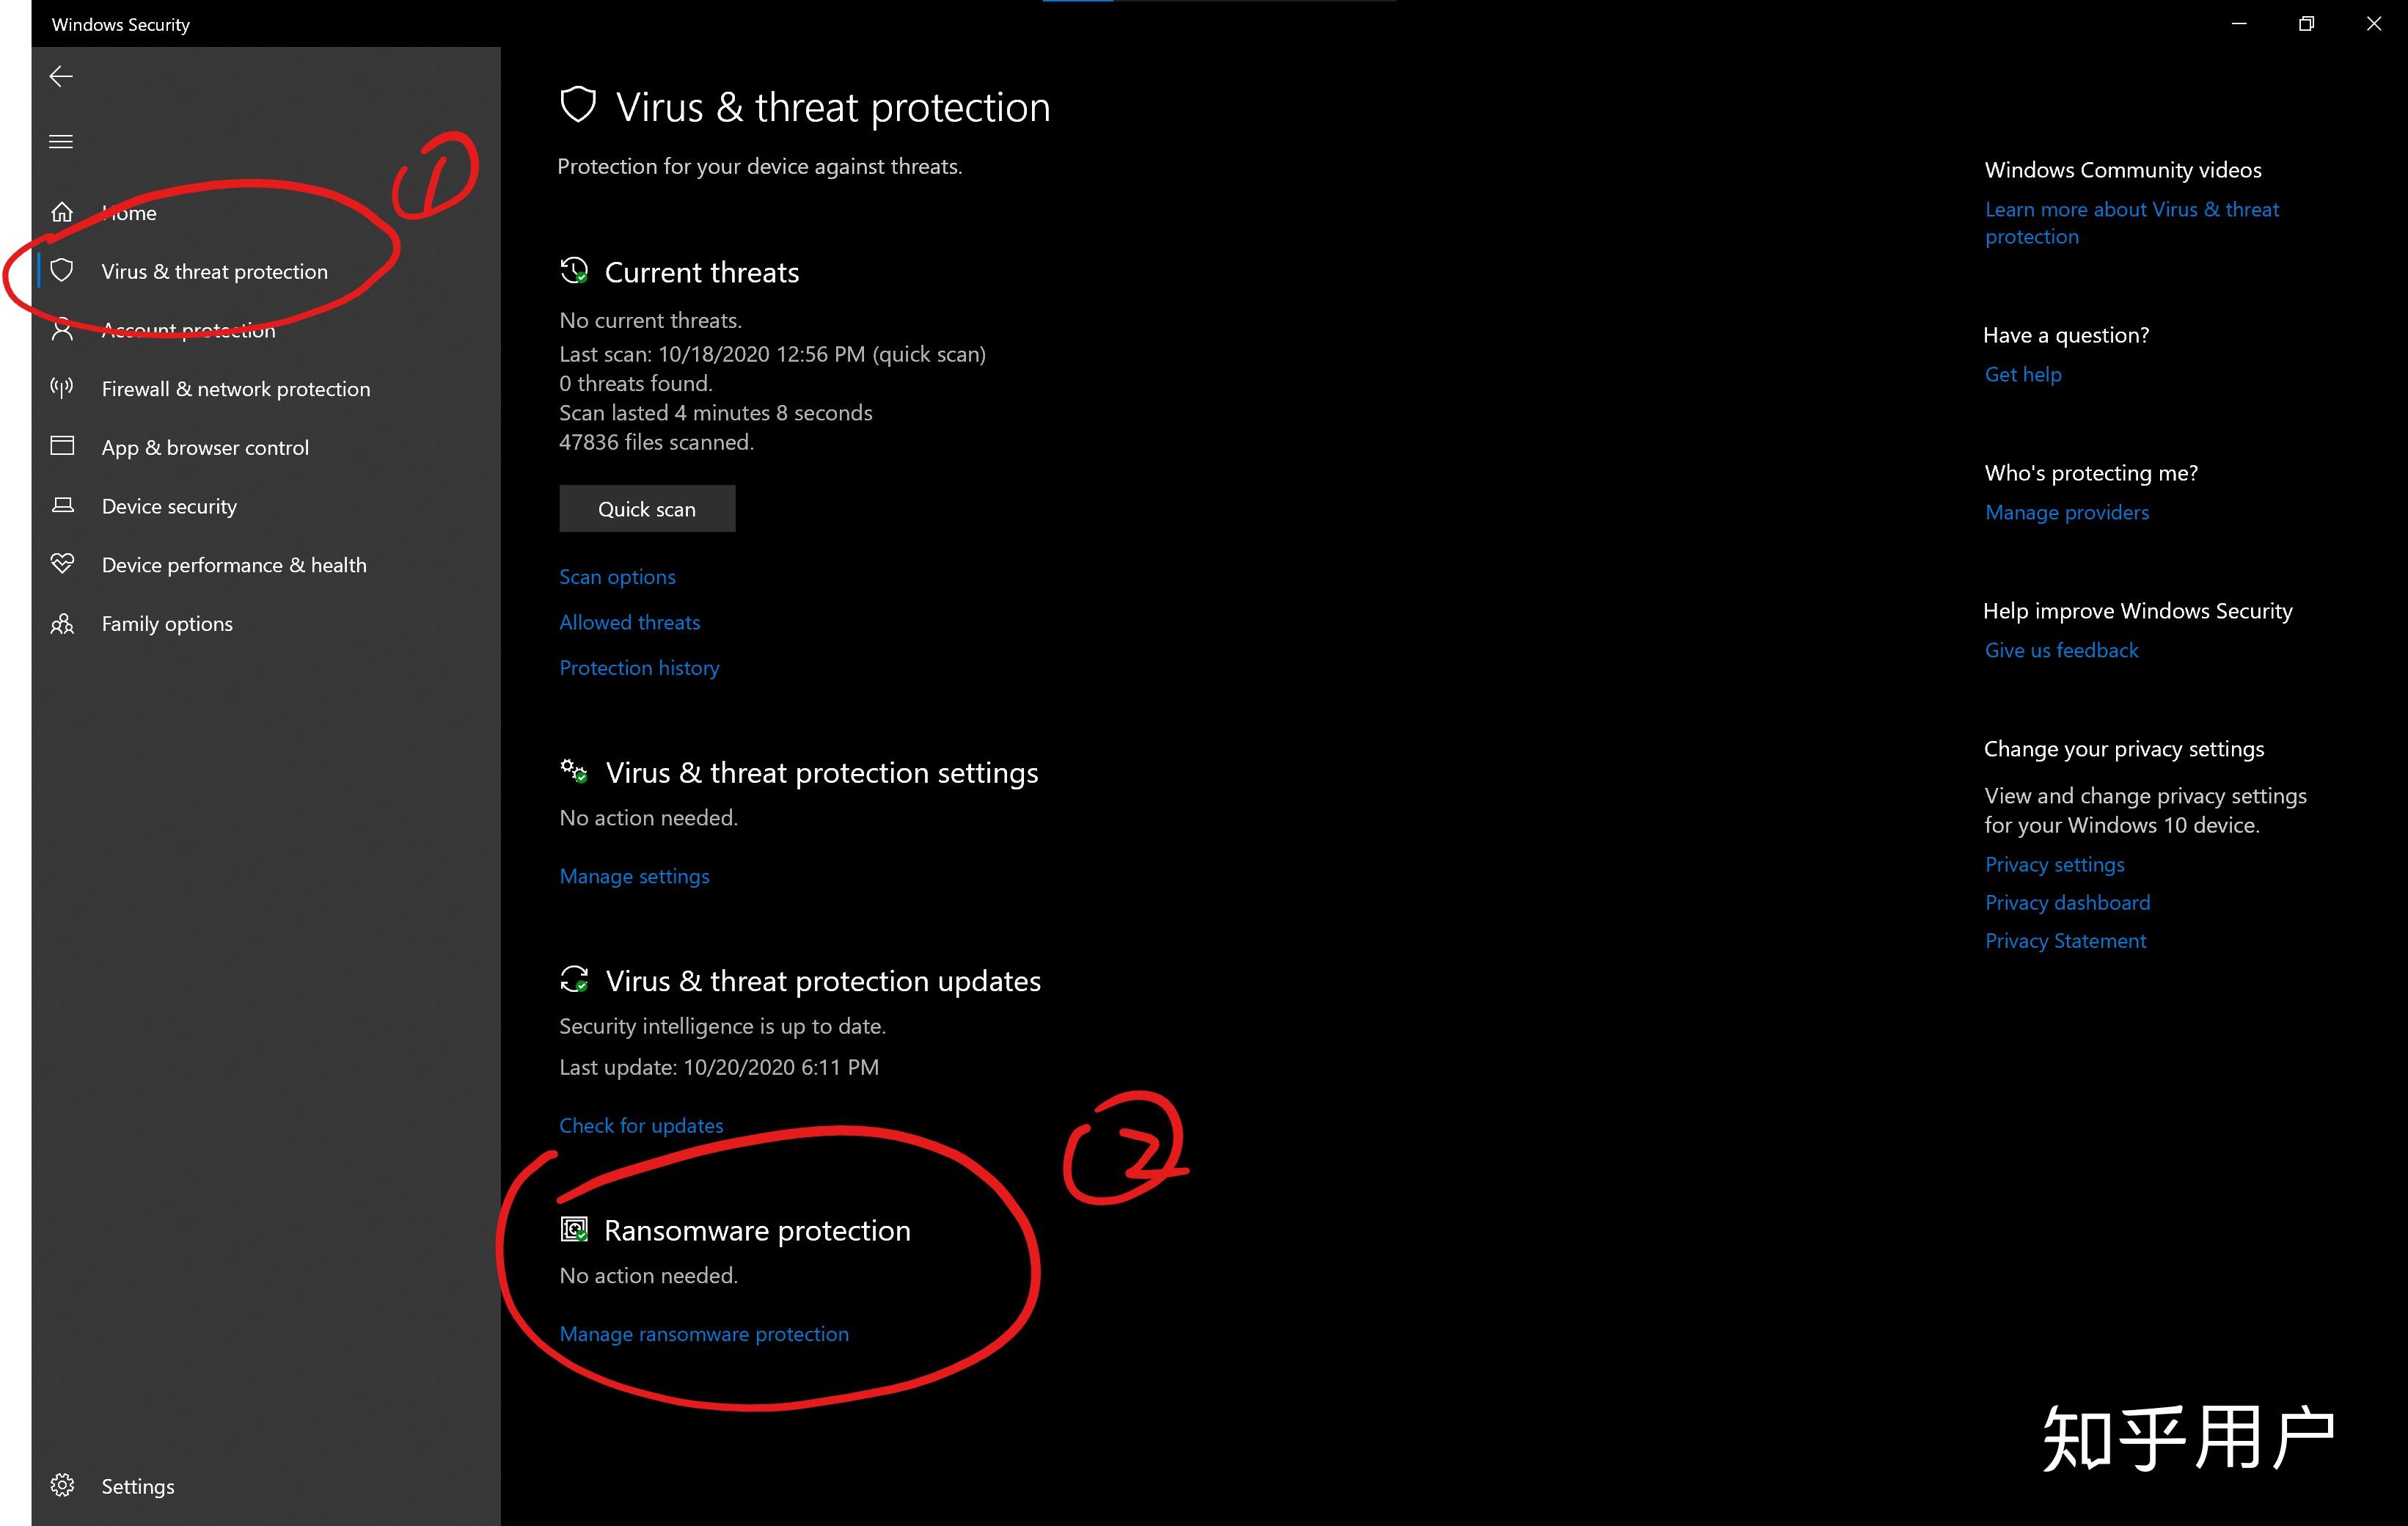Select Virus & threat protection menu item
Screen dimensions: 2408x1526
pyautogui.click(x=214, y=271)
